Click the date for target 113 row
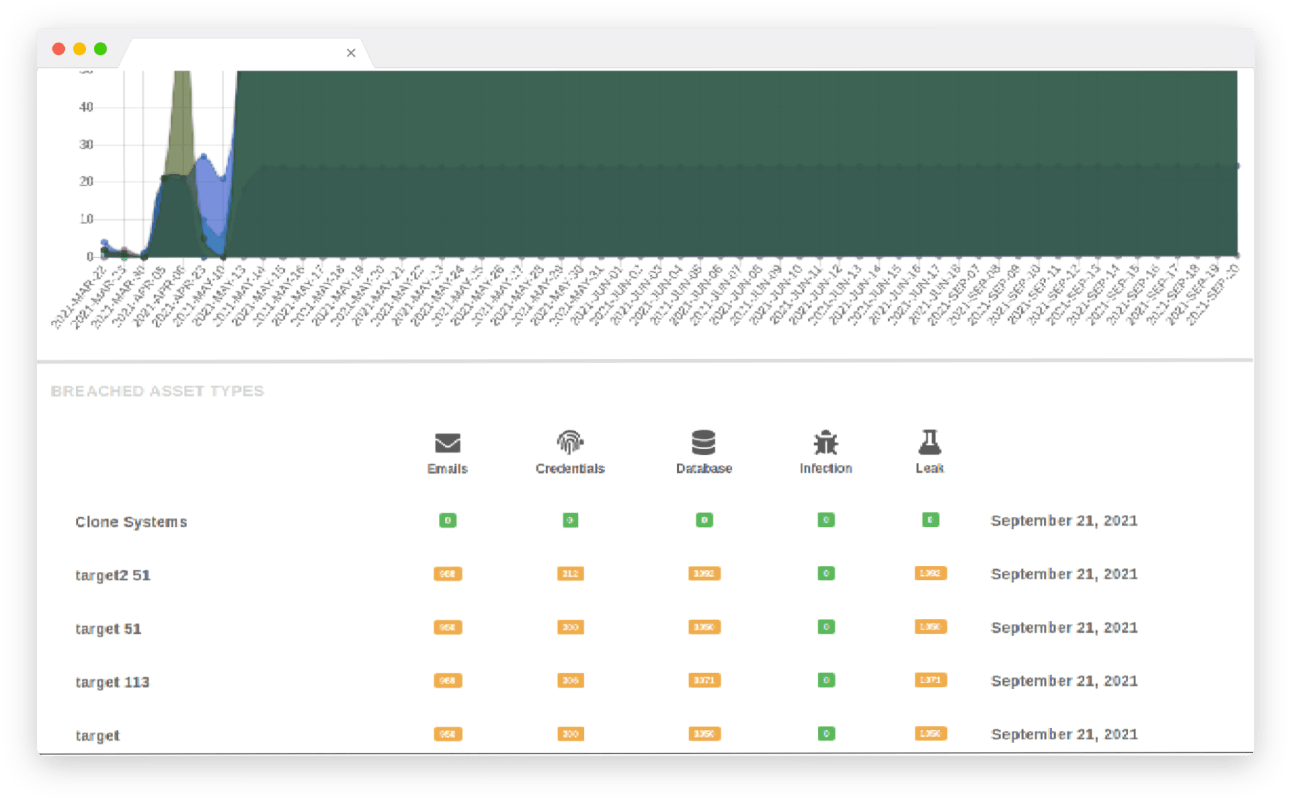The width and height of the screenshot is (1290, 808). click(1064, 681)
